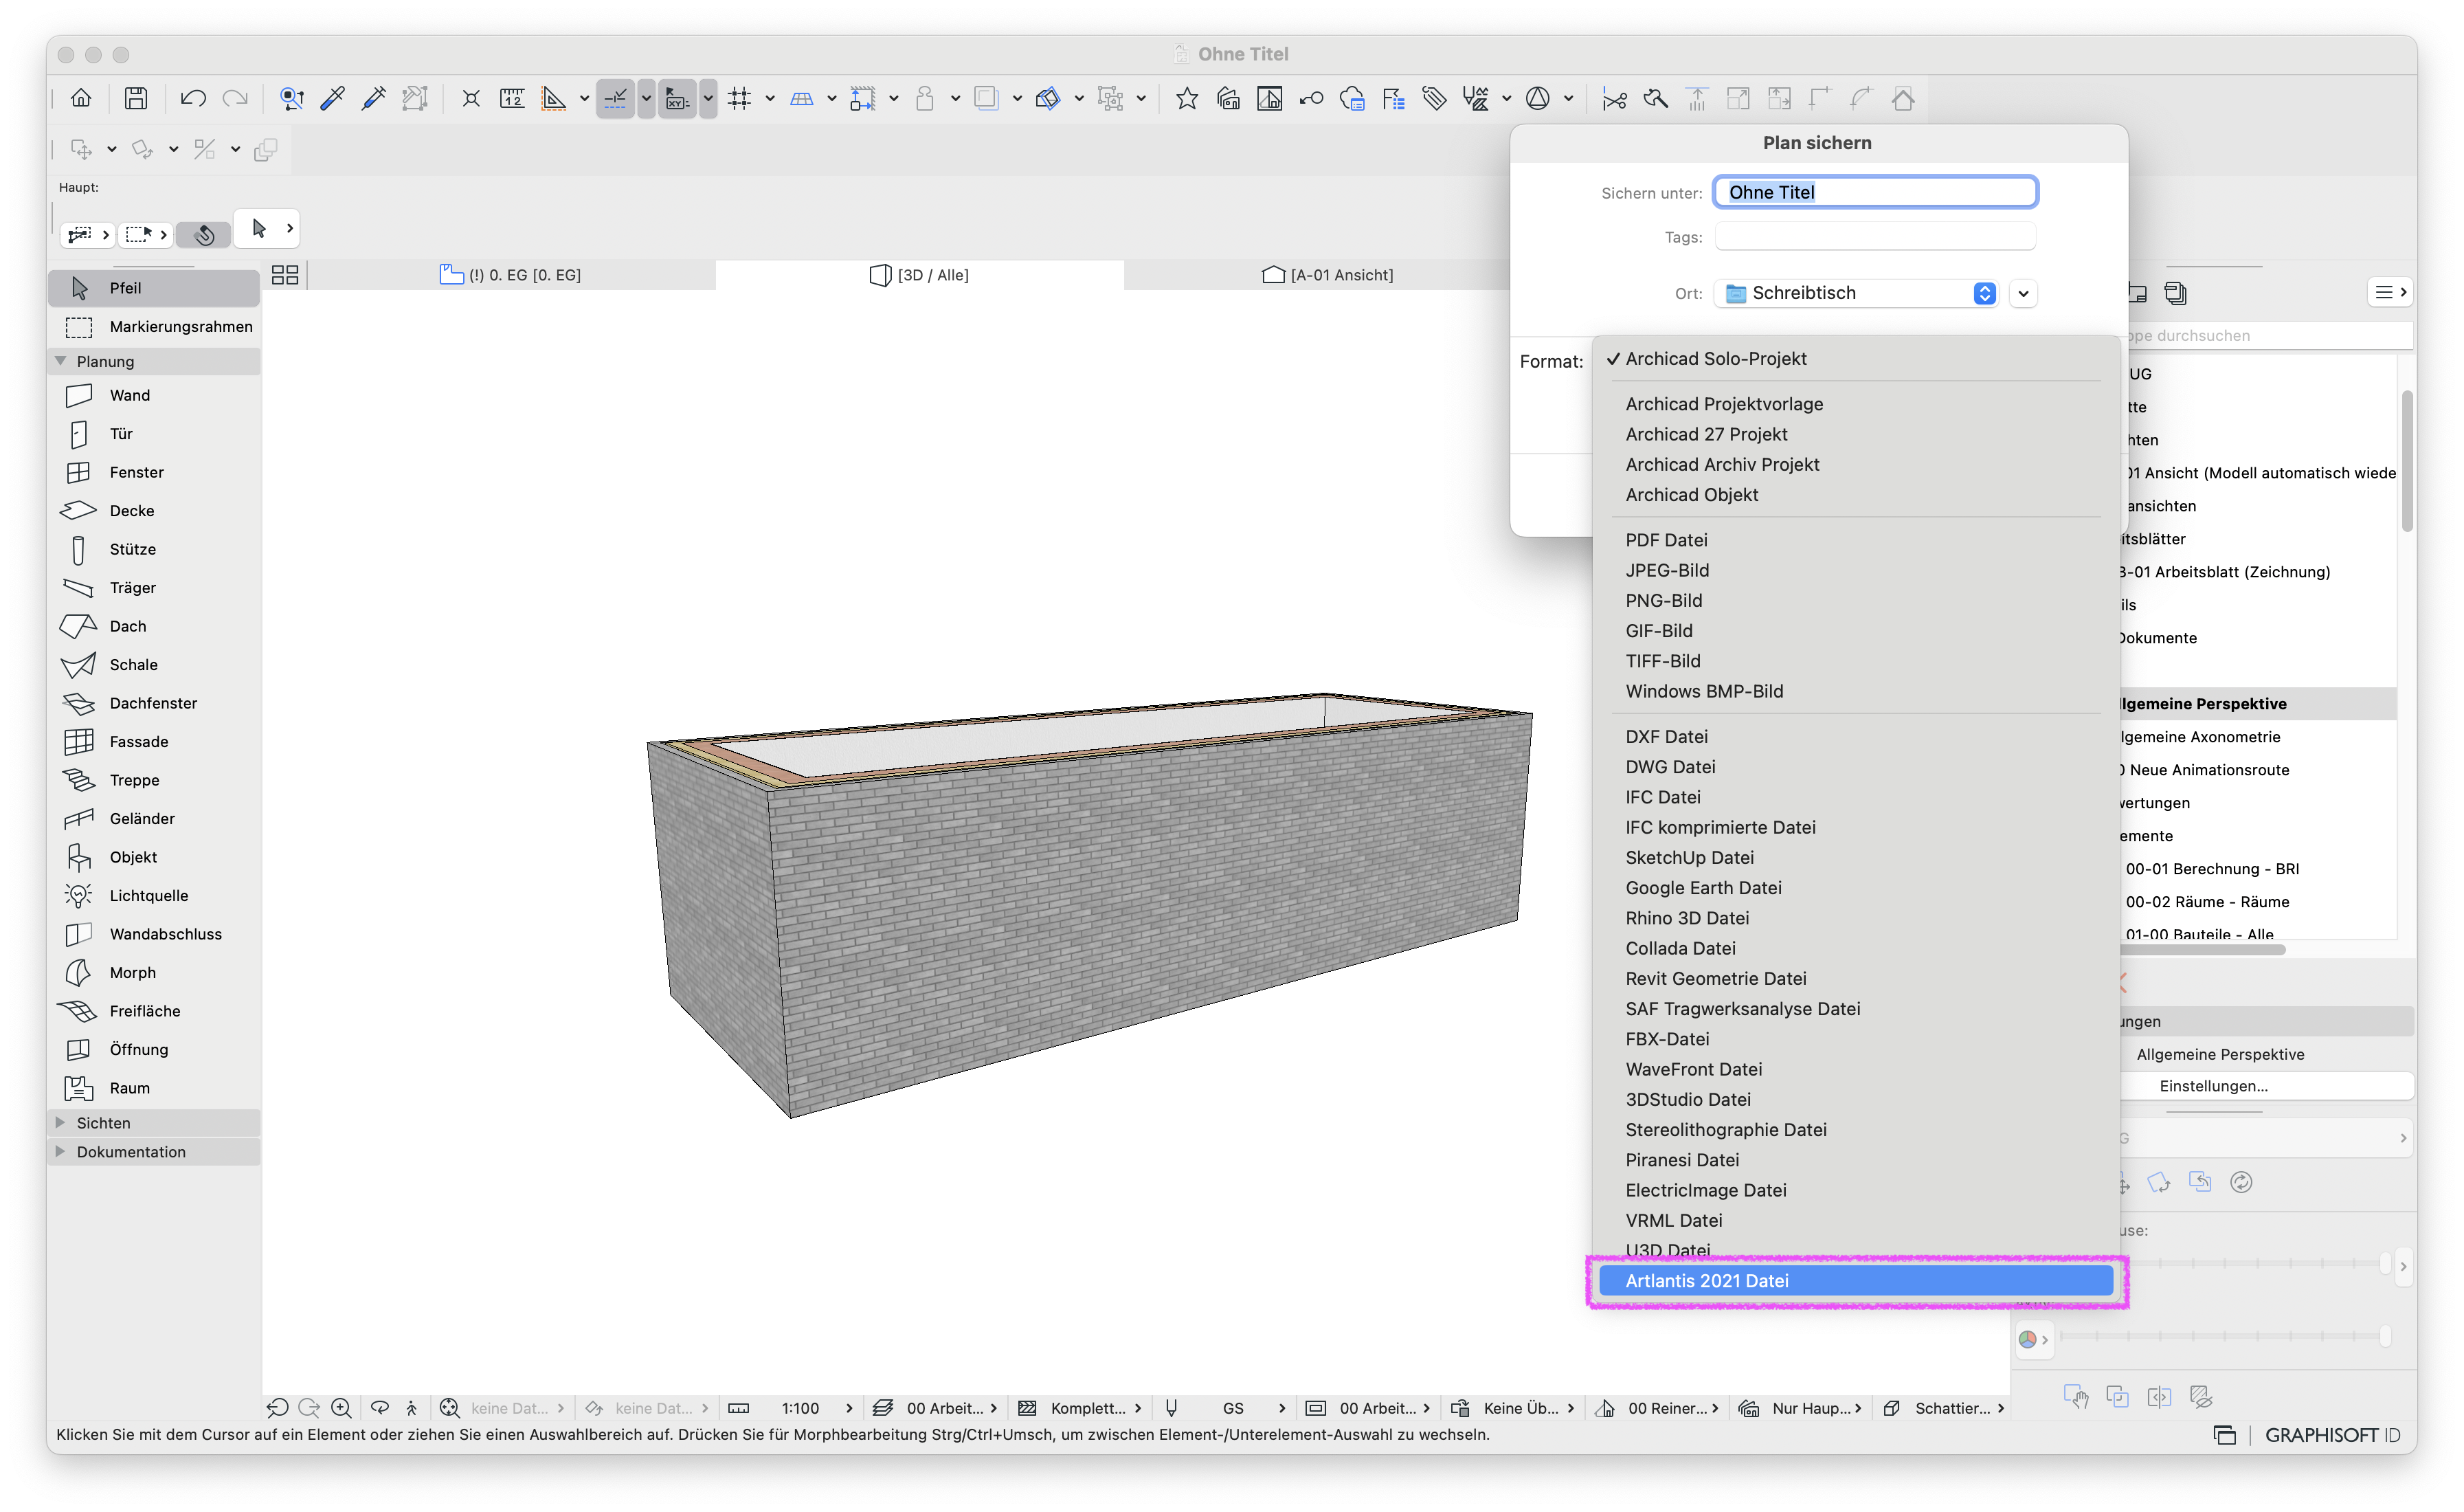Choose Archicad Projektvorlage format
The height and width of the screenshot is (1512, 2464).
1856,404
